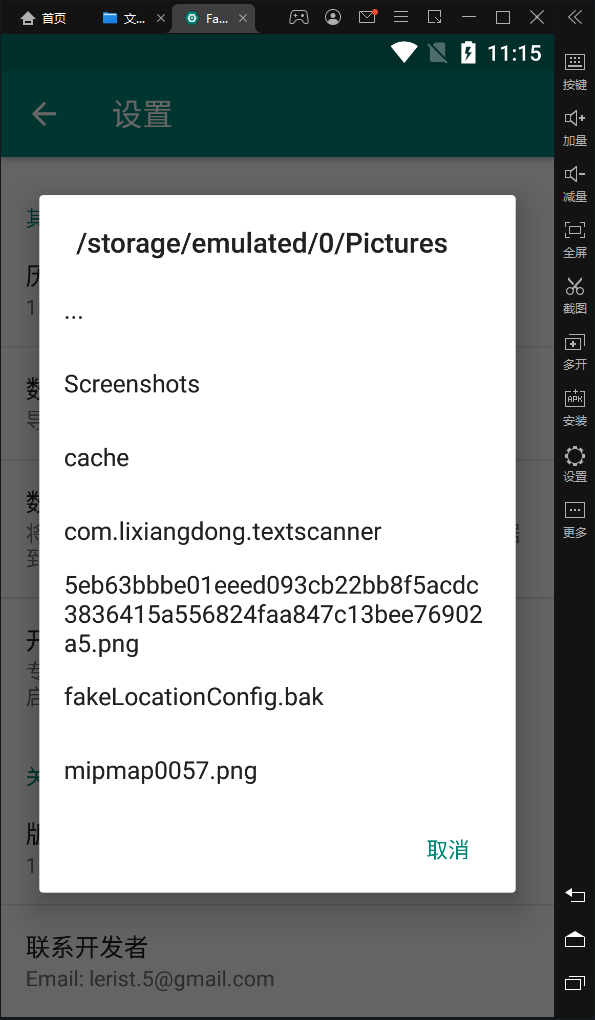Open the emulator hamburger menu in title bar
This screenshot has width=595, height=1020.
(x=401, y=17)
